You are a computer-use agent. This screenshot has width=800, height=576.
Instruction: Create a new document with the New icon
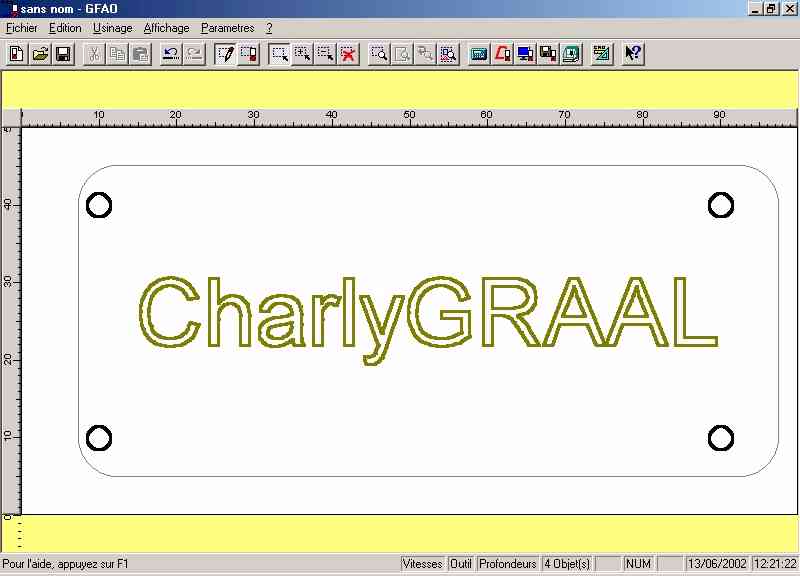(17, 54)
